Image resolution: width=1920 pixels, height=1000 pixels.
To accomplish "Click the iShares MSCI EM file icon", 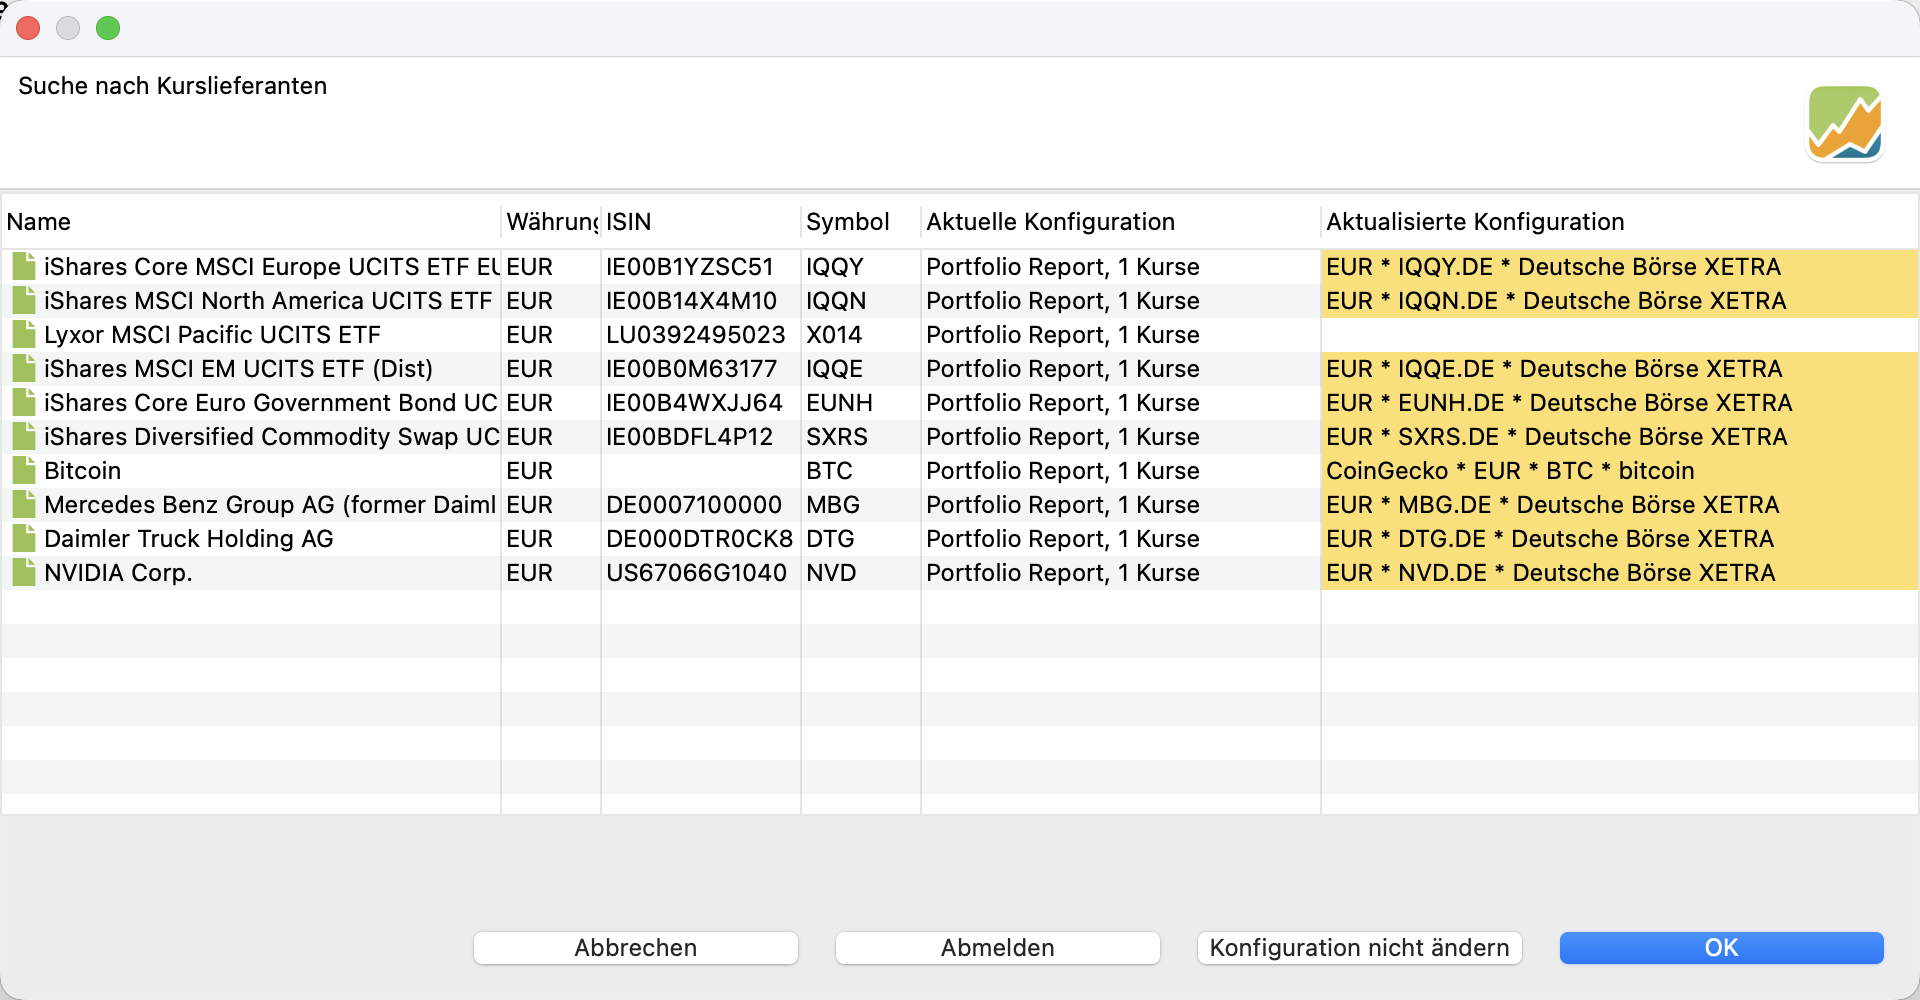I will coord(24,368).
